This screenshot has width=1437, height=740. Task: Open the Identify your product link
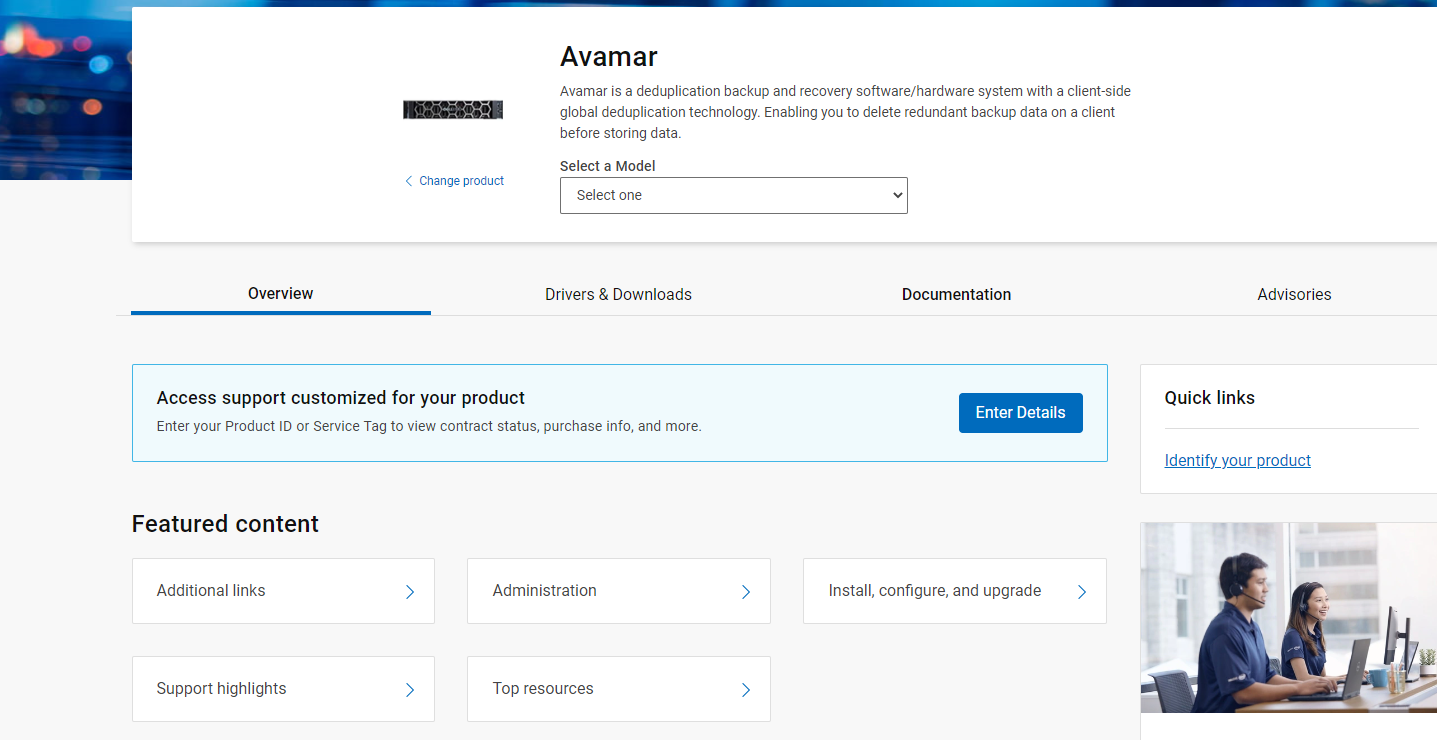click(1237, 460)
